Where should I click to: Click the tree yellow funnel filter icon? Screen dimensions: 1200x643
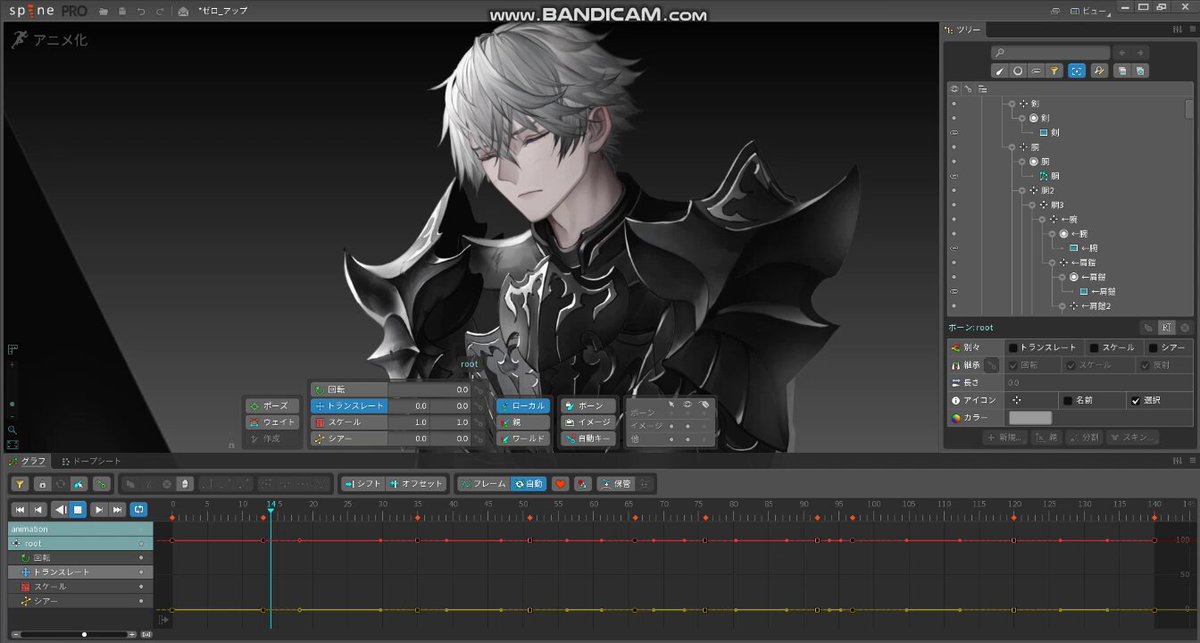(1053, 71)
